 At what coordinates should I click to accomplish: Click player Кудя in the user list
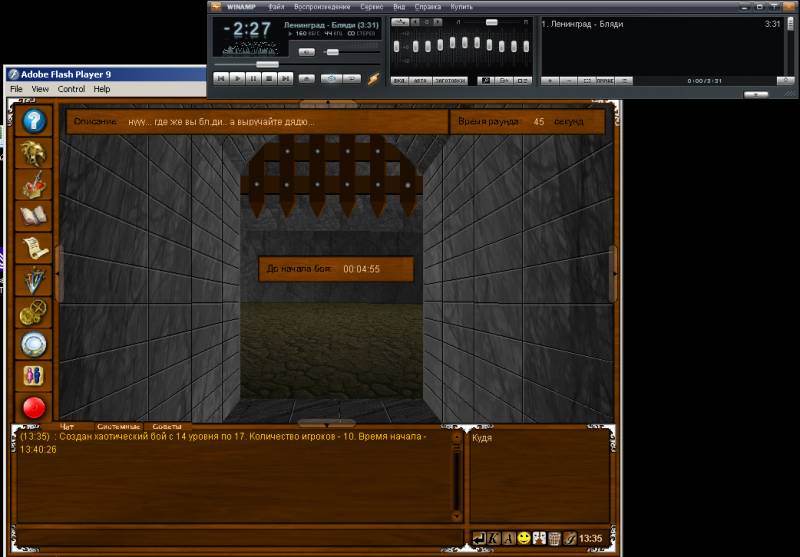[x=482, y=438]
